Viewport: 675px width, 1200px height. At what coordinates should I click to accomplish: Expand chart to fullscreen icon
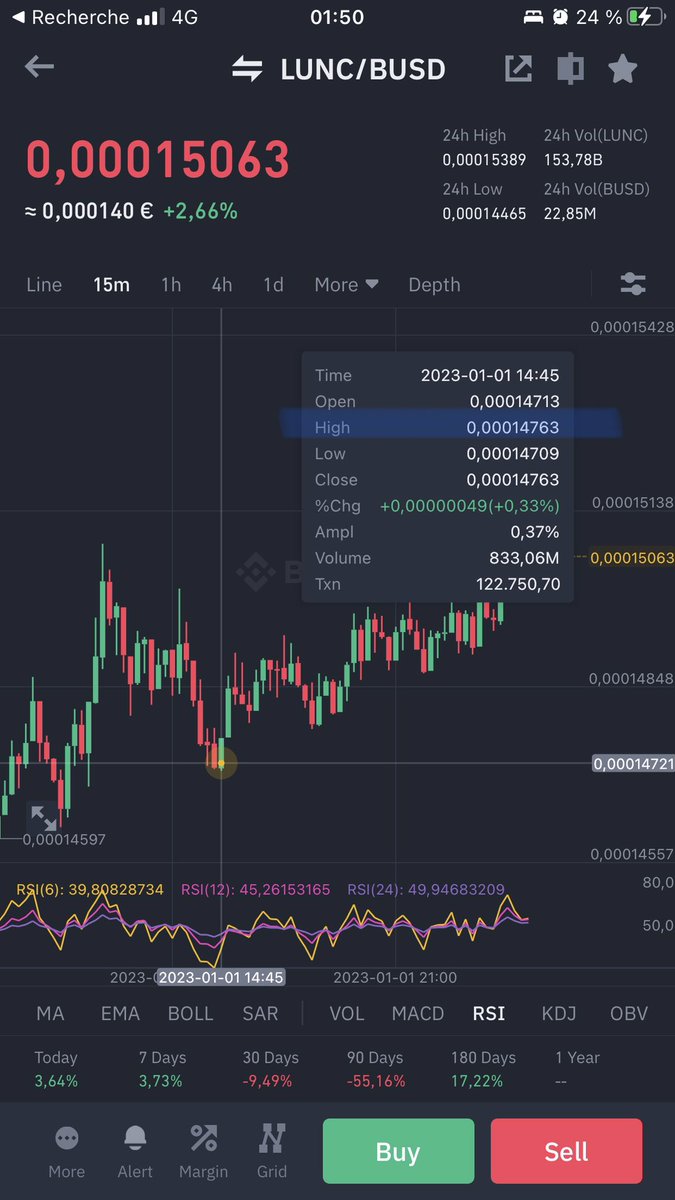[43, 817]
